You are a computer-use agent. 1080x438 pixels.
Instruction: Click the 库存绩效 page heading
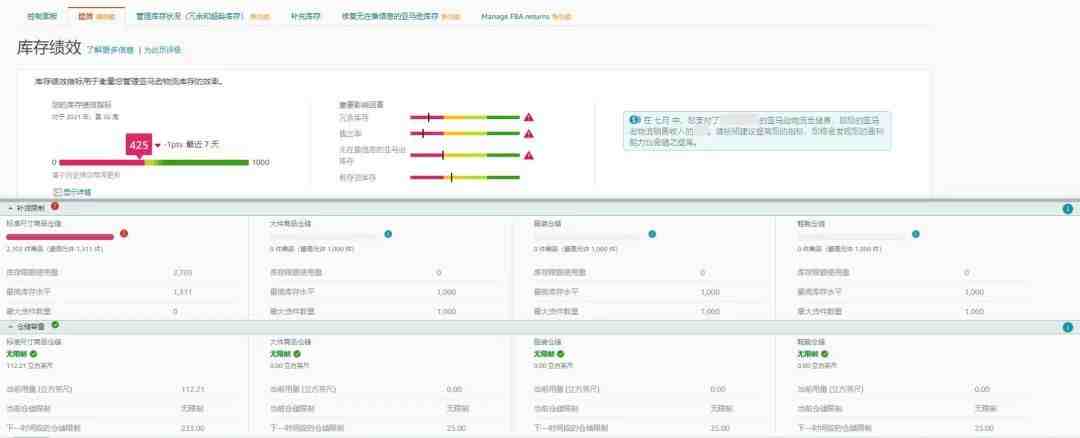tap(49, 48)
